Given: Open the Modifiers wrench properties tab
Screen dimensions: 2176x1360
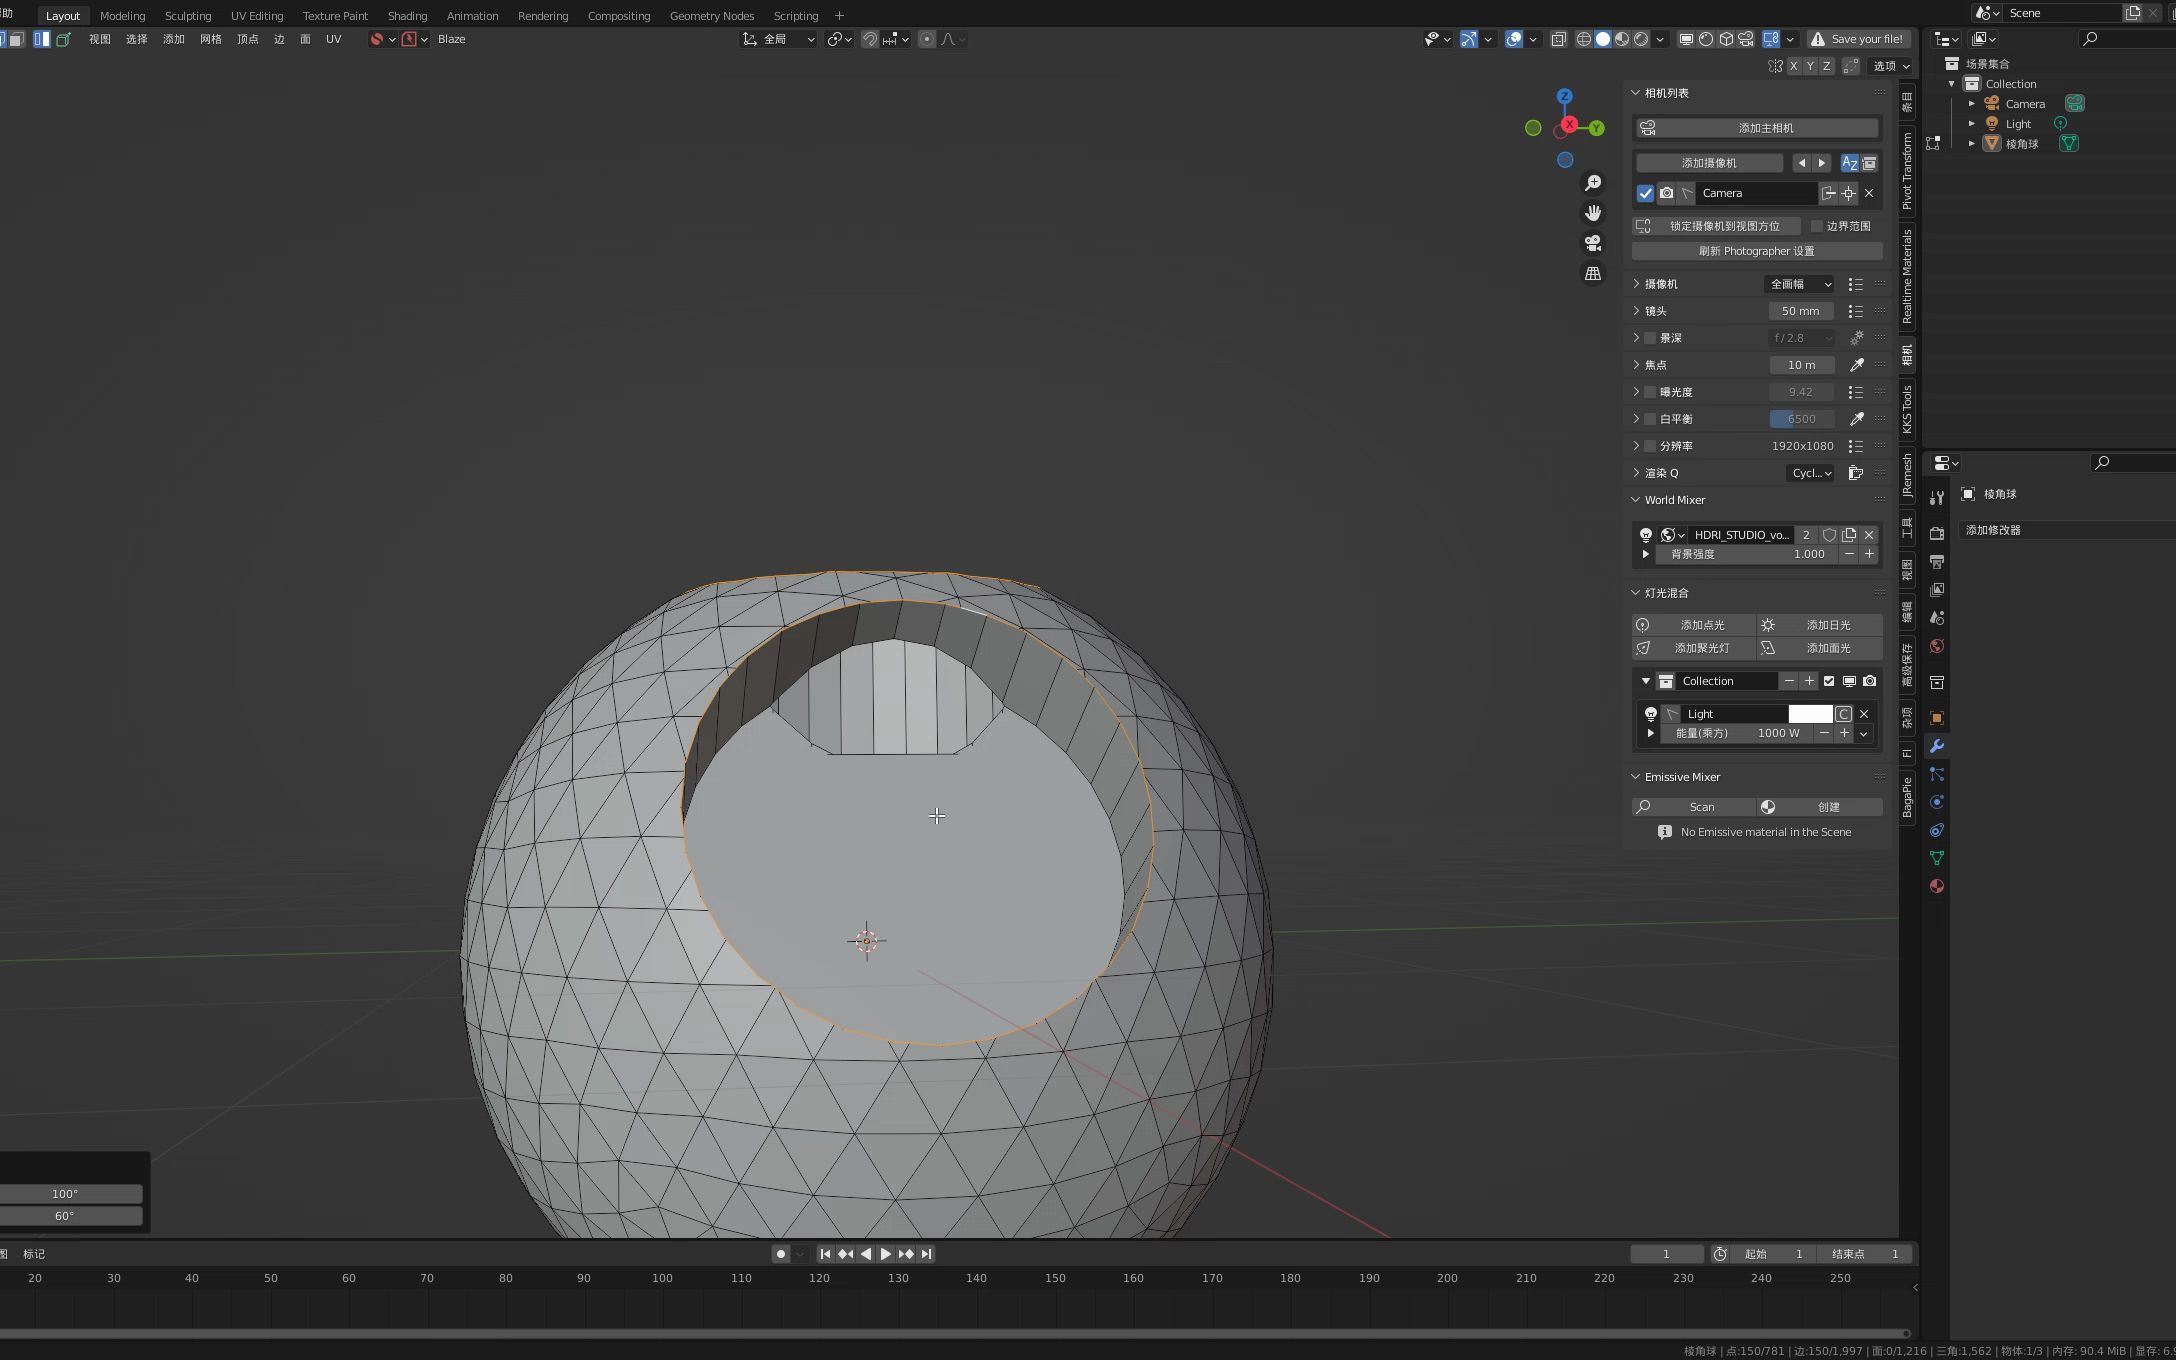Looking at the screenshot, I should (x=1937, y=746).
